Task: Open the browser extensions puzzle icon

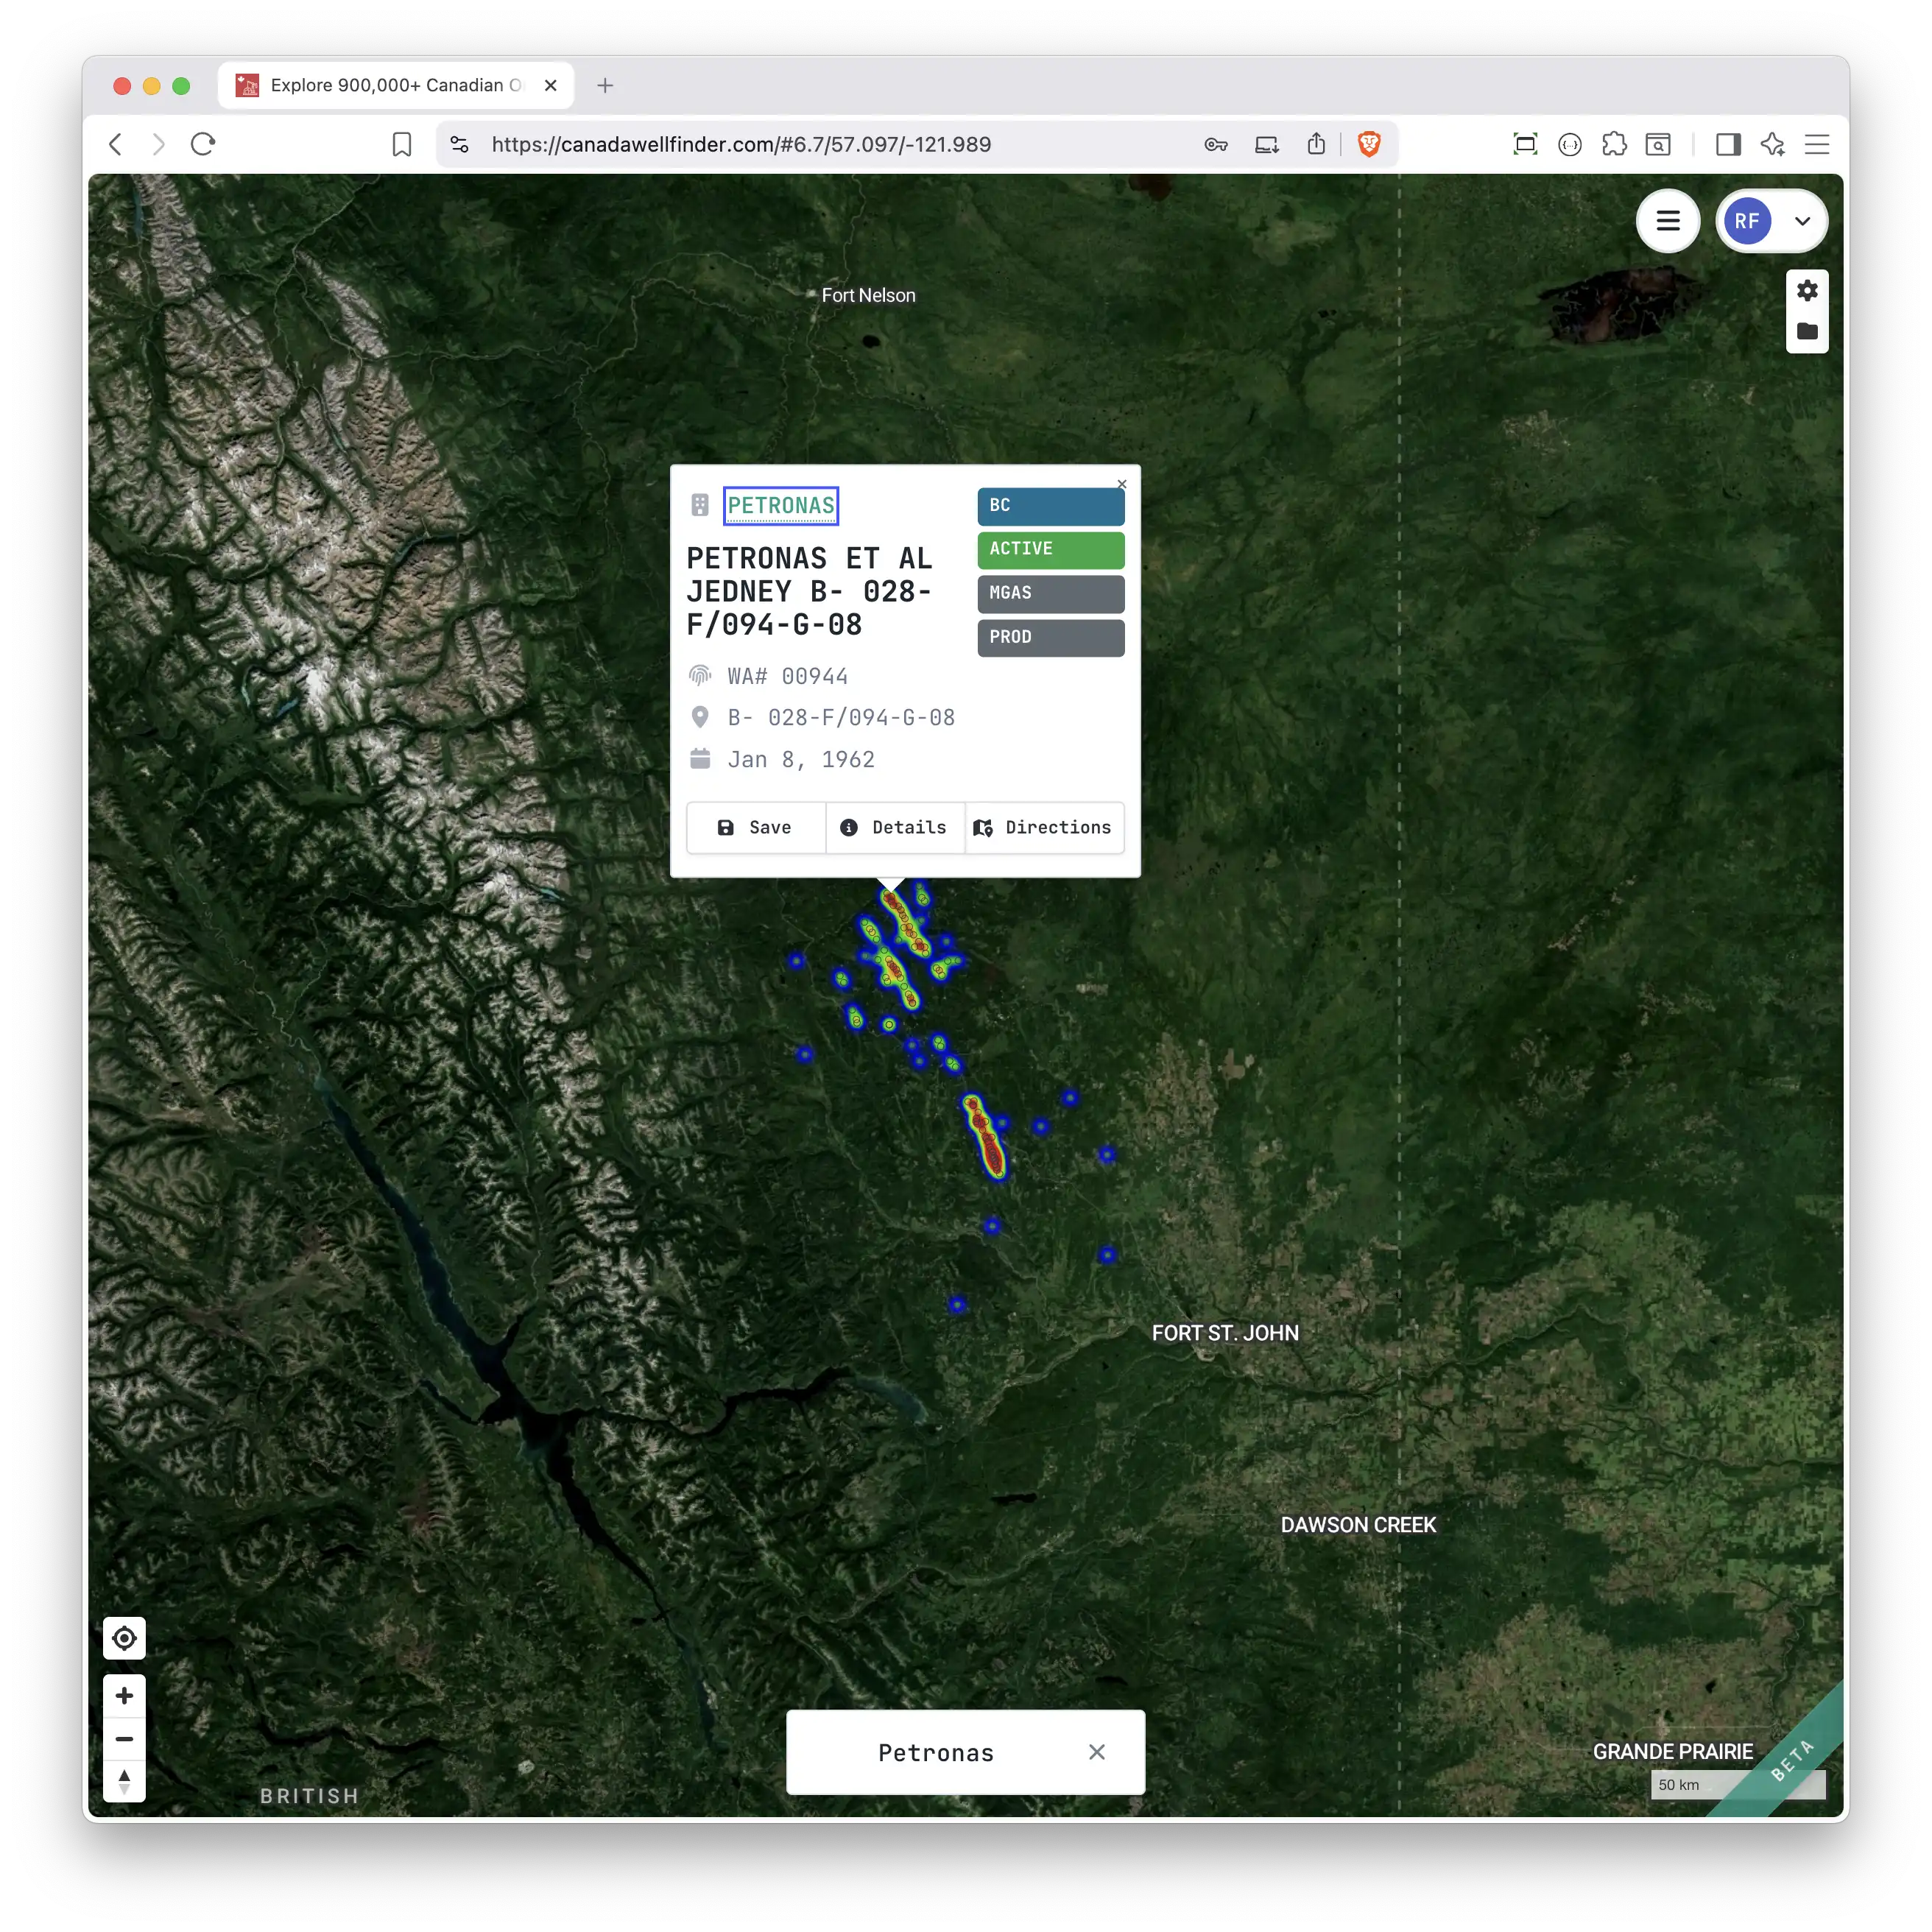Action: pyautogui.click(x=1614, y=144)
